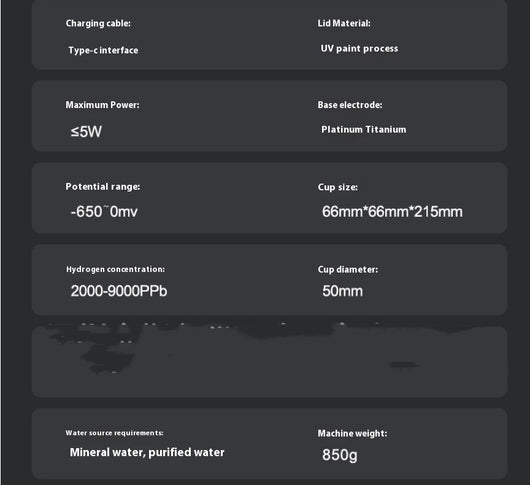Click the Water source requirements label
Image resolution: width=530 pixels, height=485 pixels.
115,433
